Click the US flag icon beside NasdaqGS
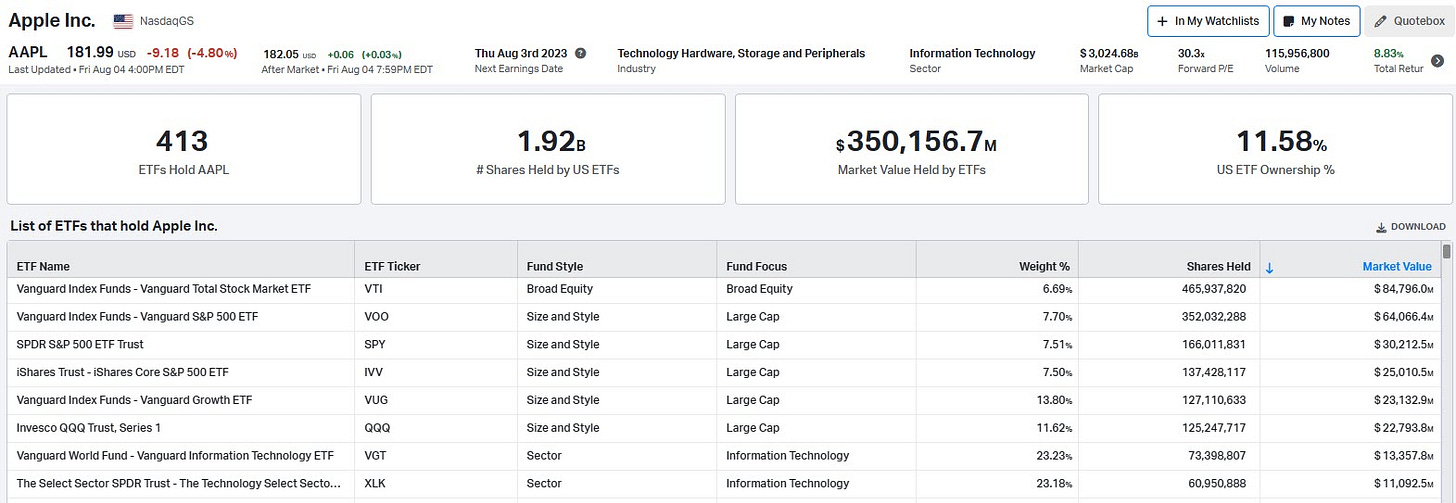The image size is (1456, 503). point(124,21)
